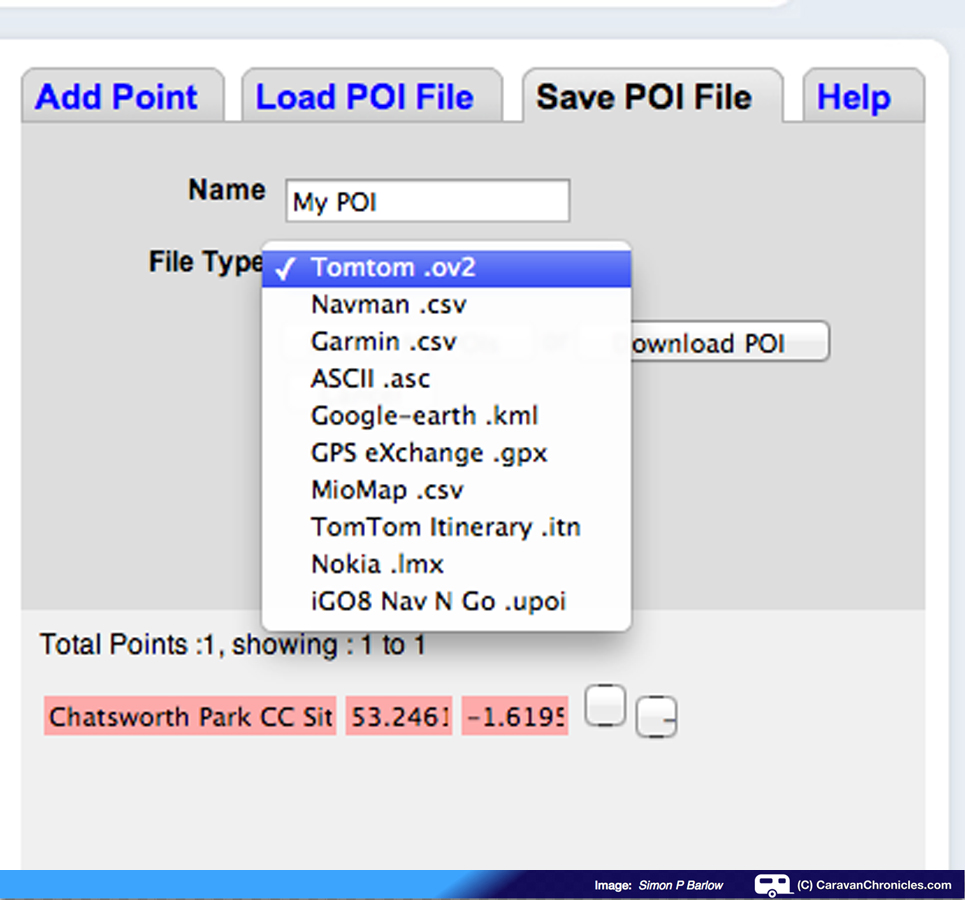Choose Navman .csv file type
The height and width of the screenshot is (900, 965).
pyautogui.click(x=388, y=304)
